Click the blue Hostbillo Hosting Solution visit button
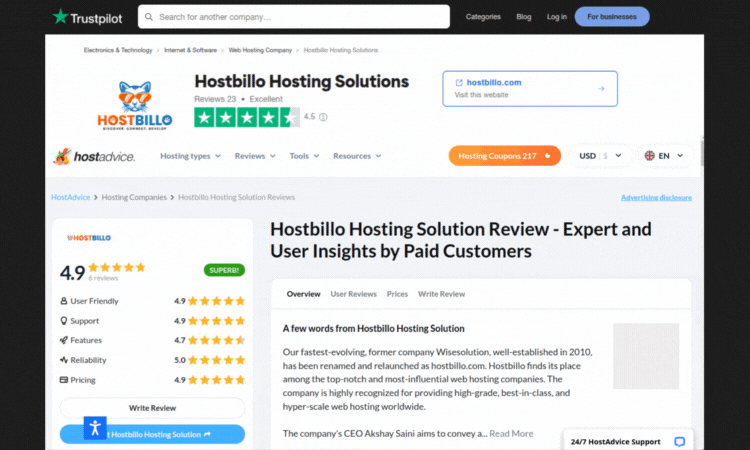Viewport: 750px width, 450px height. (x=152, y=434)
